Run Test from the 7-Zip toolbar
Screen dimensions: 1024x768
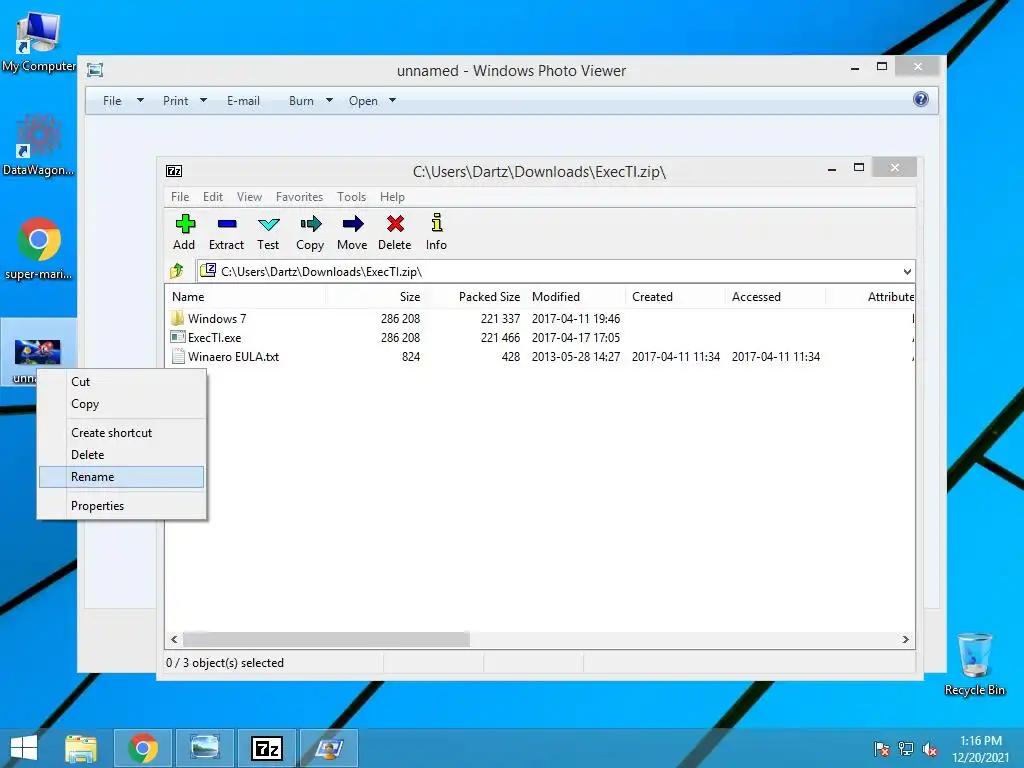pyautogui.click(x=268, y=232)
